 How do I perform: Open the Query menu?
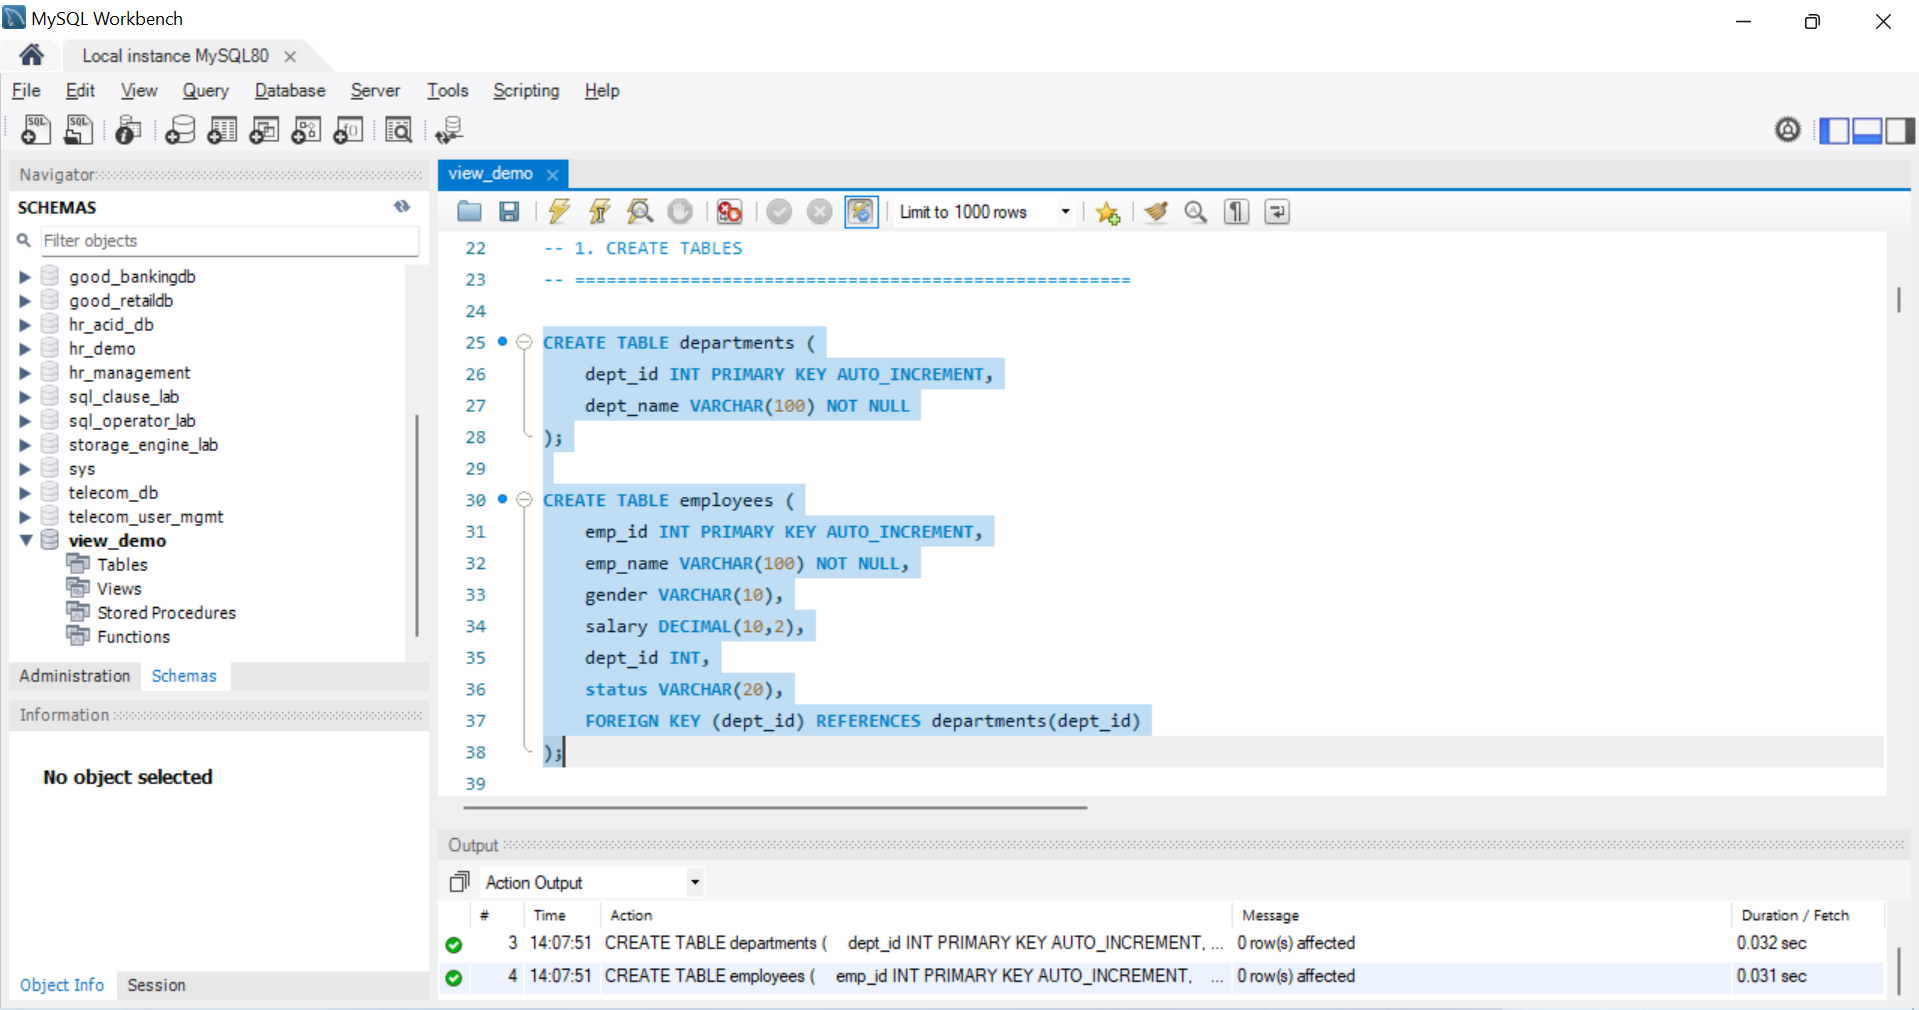[x=205, y=90]
